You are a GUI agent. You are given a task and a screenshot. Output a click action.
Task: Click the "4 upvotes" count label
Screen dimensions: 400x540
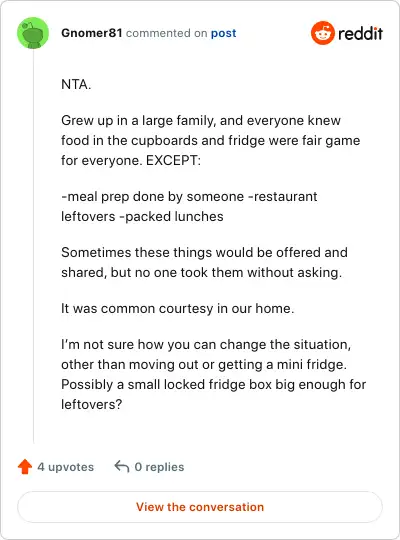coord(65,467)
